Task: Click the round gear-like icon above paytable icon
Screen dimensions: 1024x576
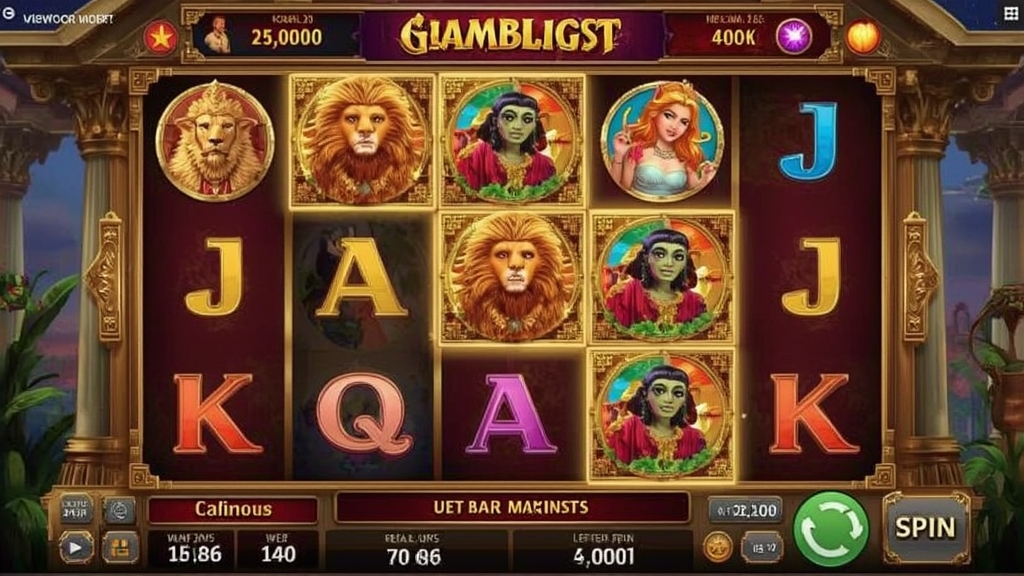Action: pos(120,510)
